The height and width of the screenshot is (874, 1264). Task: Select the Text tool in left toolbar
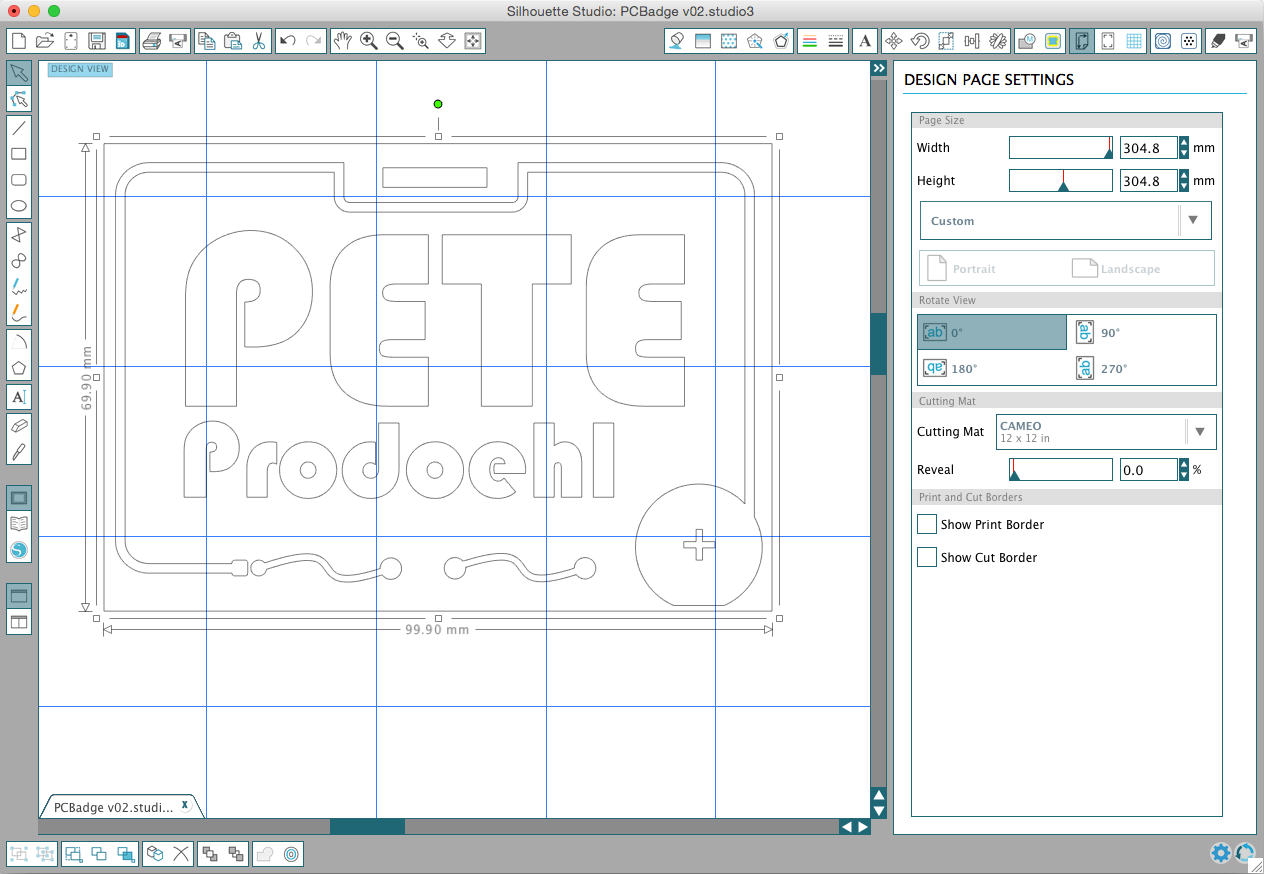tap(18, 397)
